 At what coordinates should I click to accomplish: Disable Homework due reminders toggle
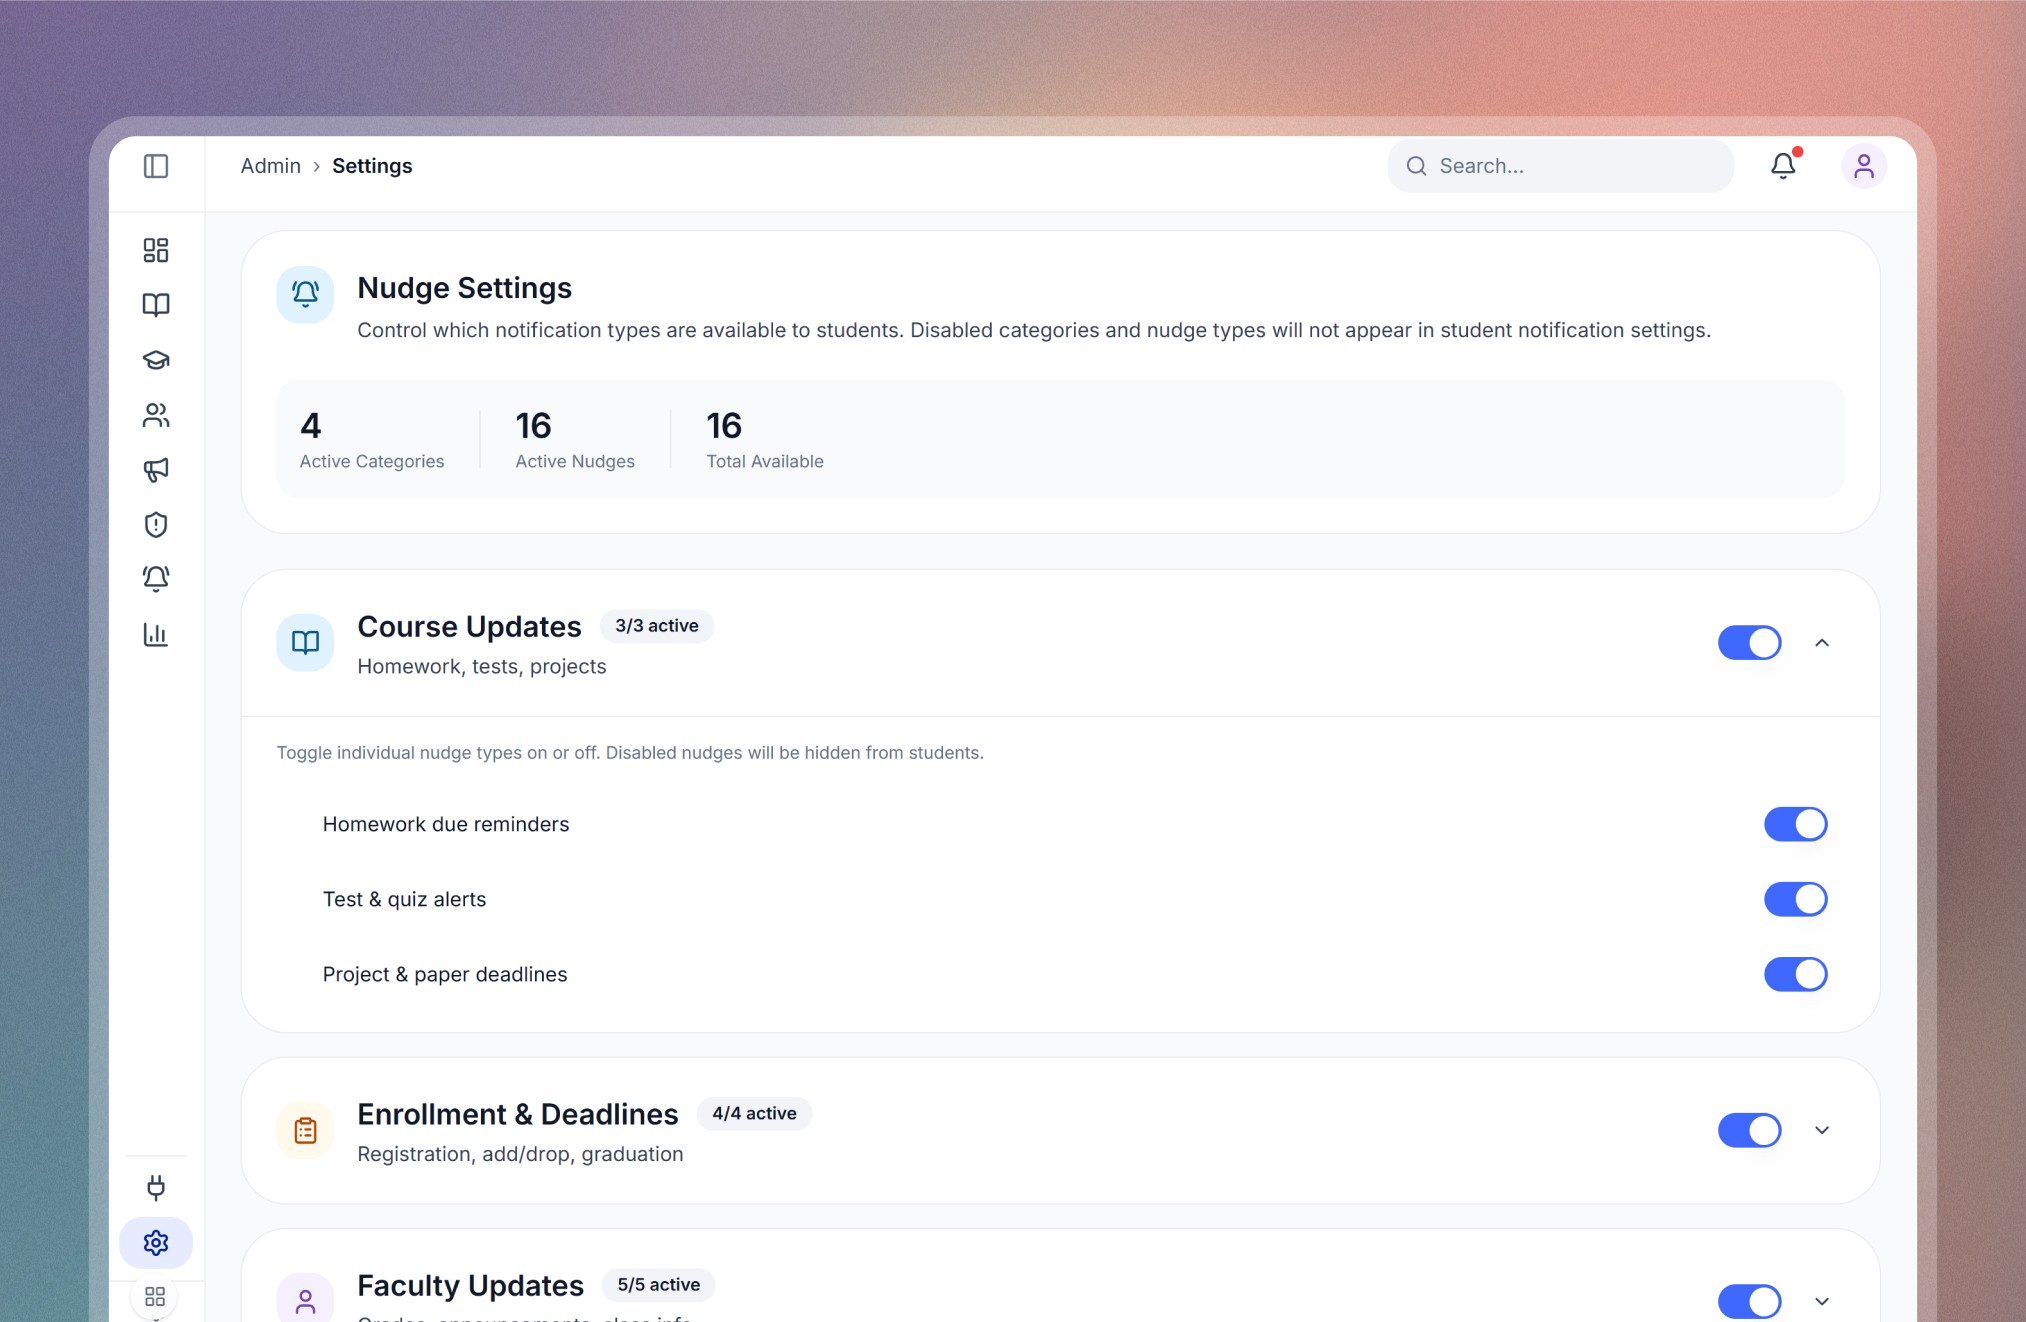(1795, 824)
